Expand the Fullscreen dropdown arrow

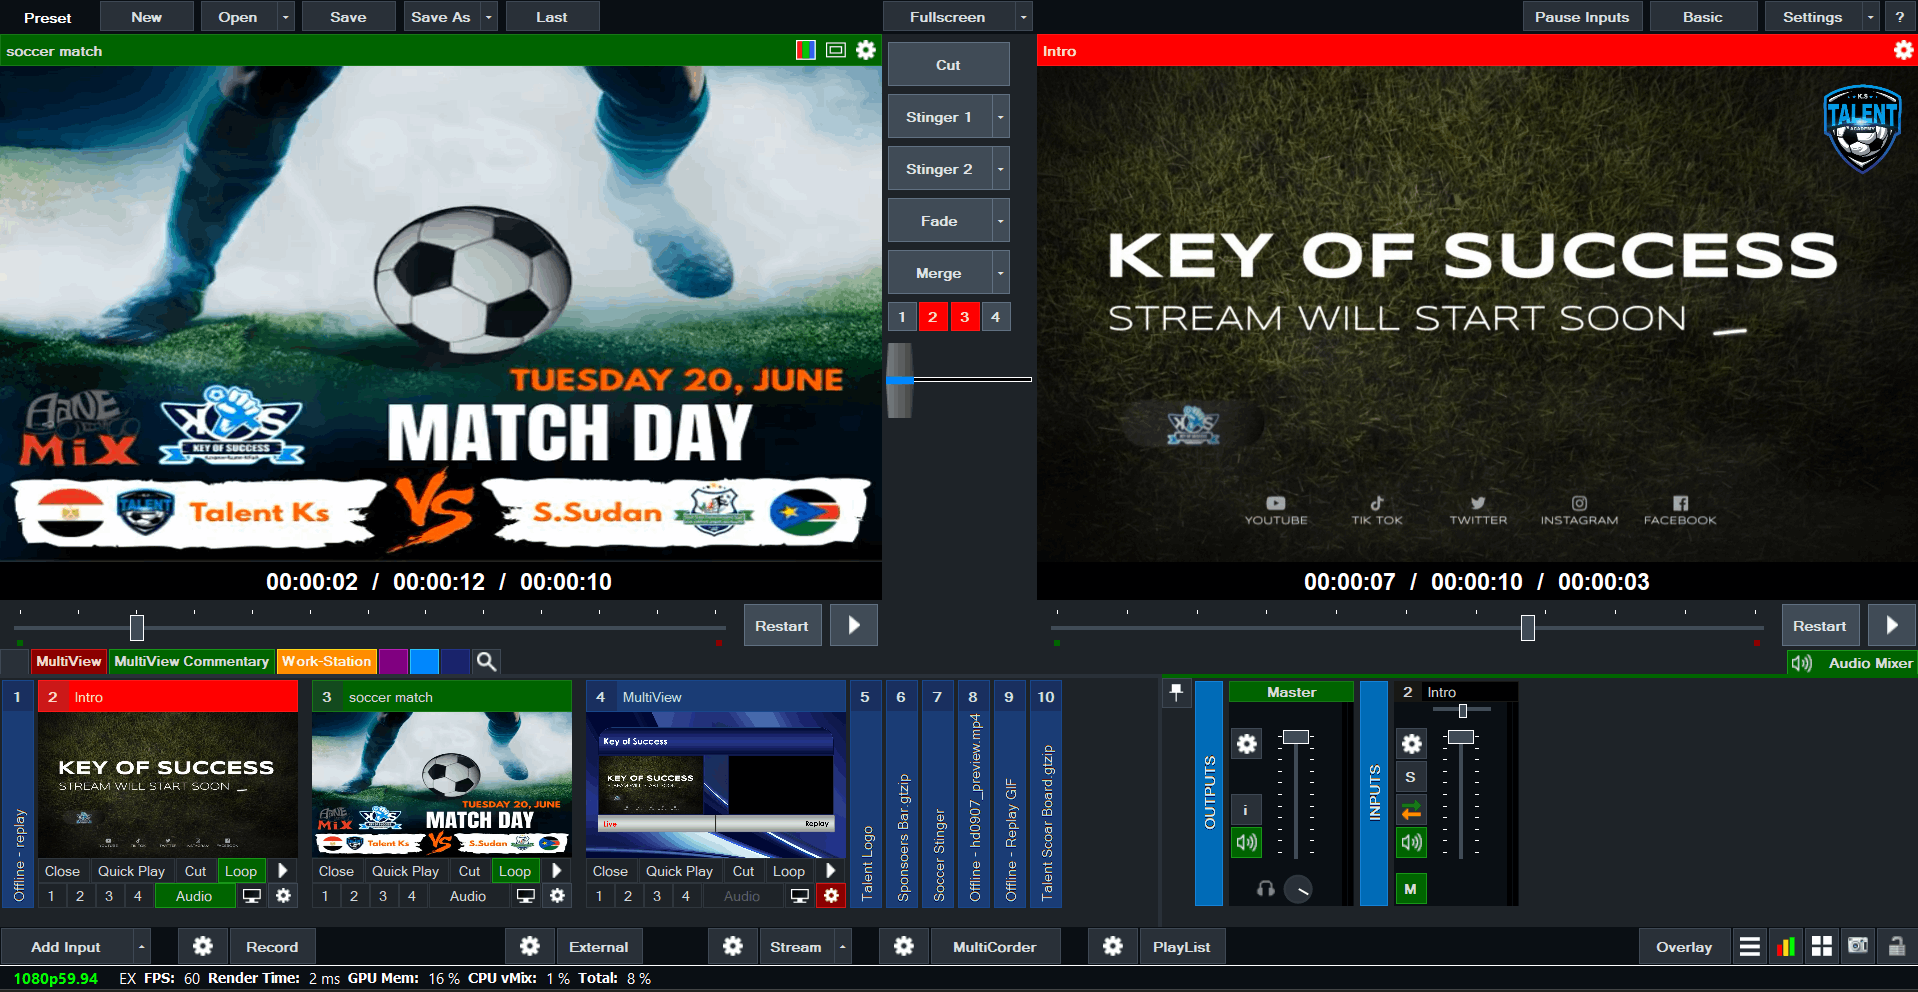(1023, 17)
